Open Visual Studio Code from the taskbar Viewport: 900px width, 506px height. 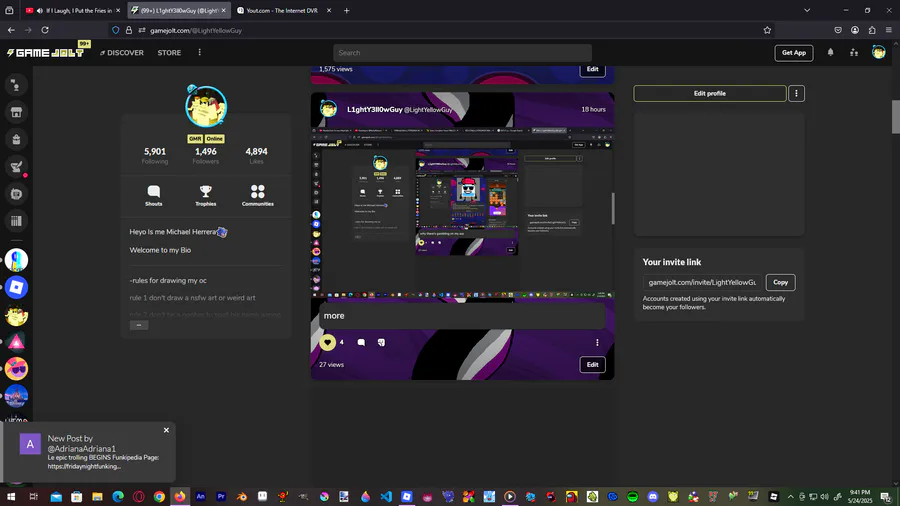pyautogui.click(x=386, y=497)
